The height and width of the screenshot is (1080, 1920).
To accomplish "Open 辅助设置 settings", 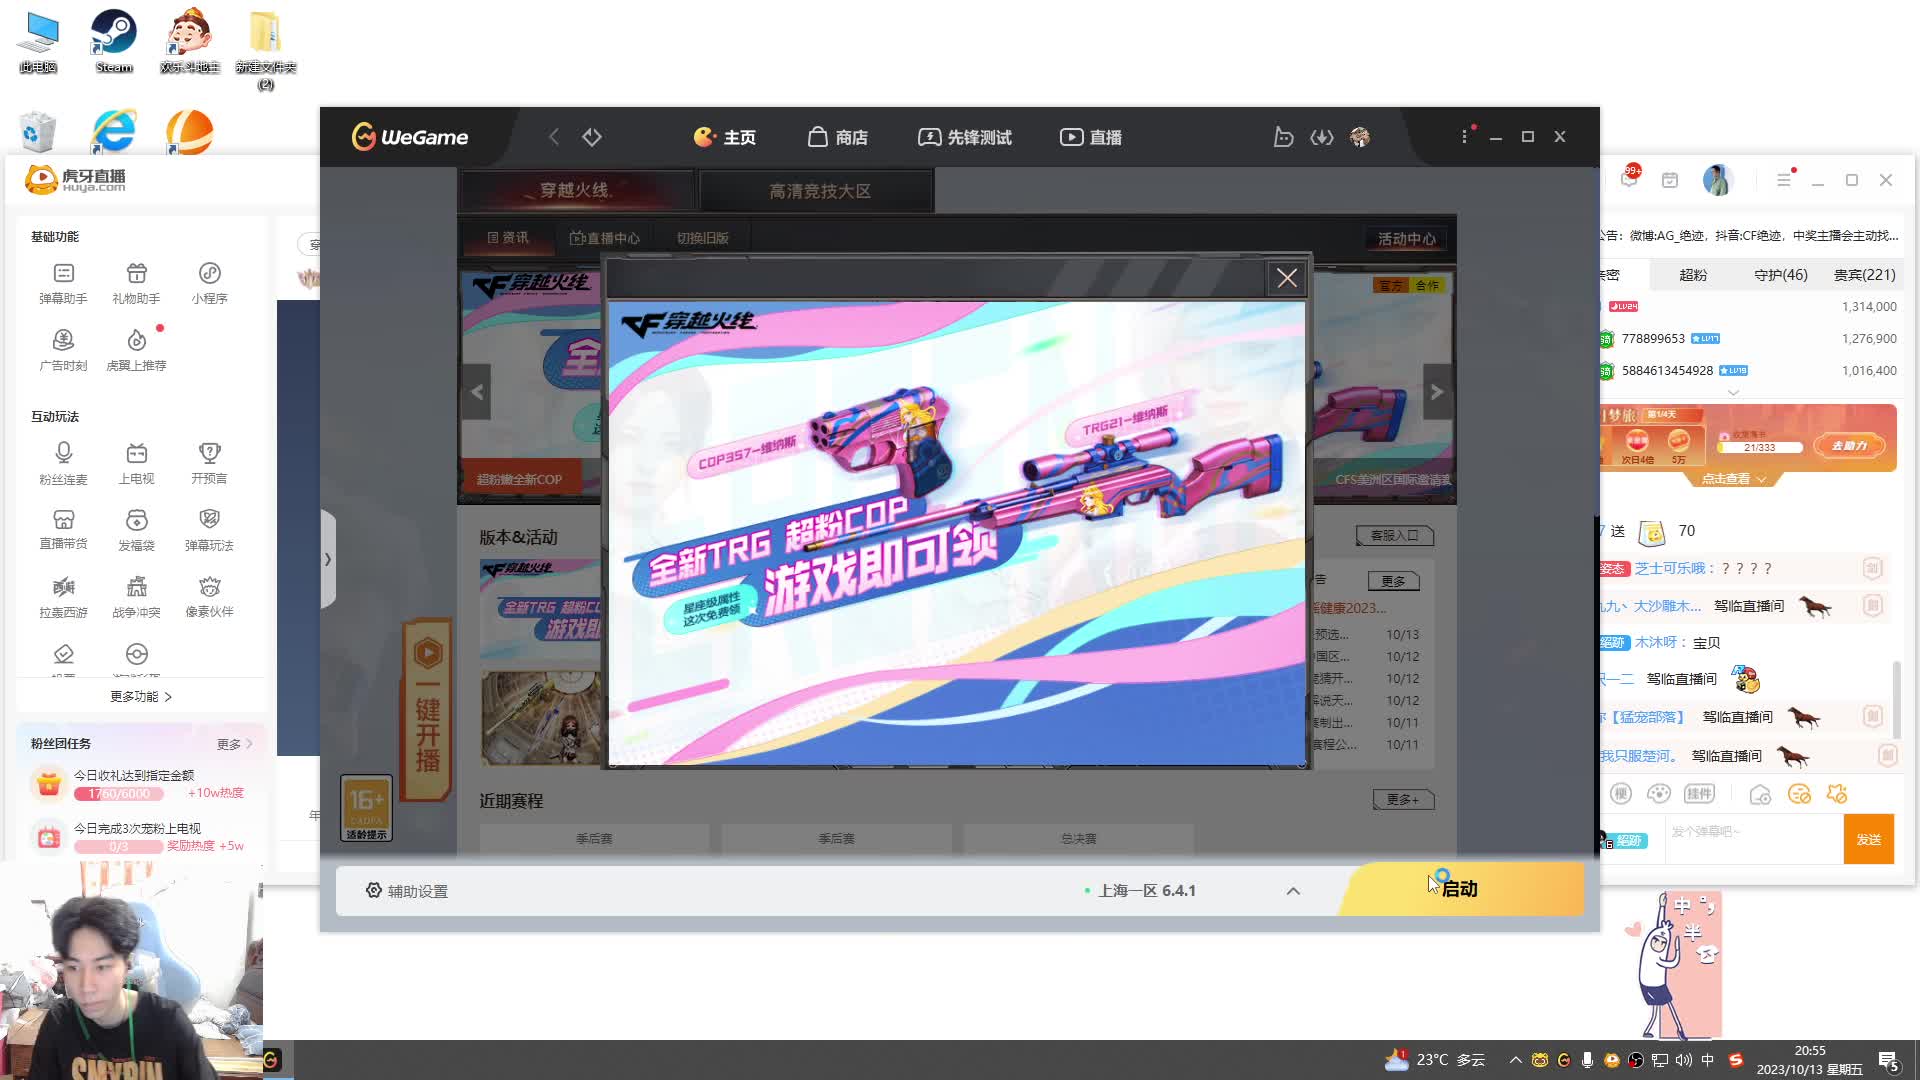I will (x=407, y=891).
